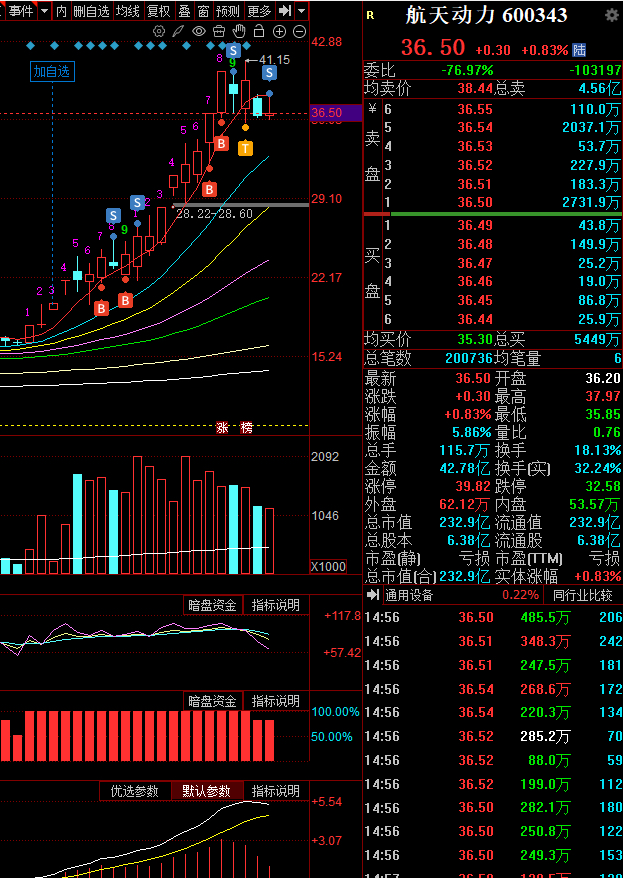Click the 榜 label on the dashed line
This screenshot has height=878, width=623.
[246, 428]
